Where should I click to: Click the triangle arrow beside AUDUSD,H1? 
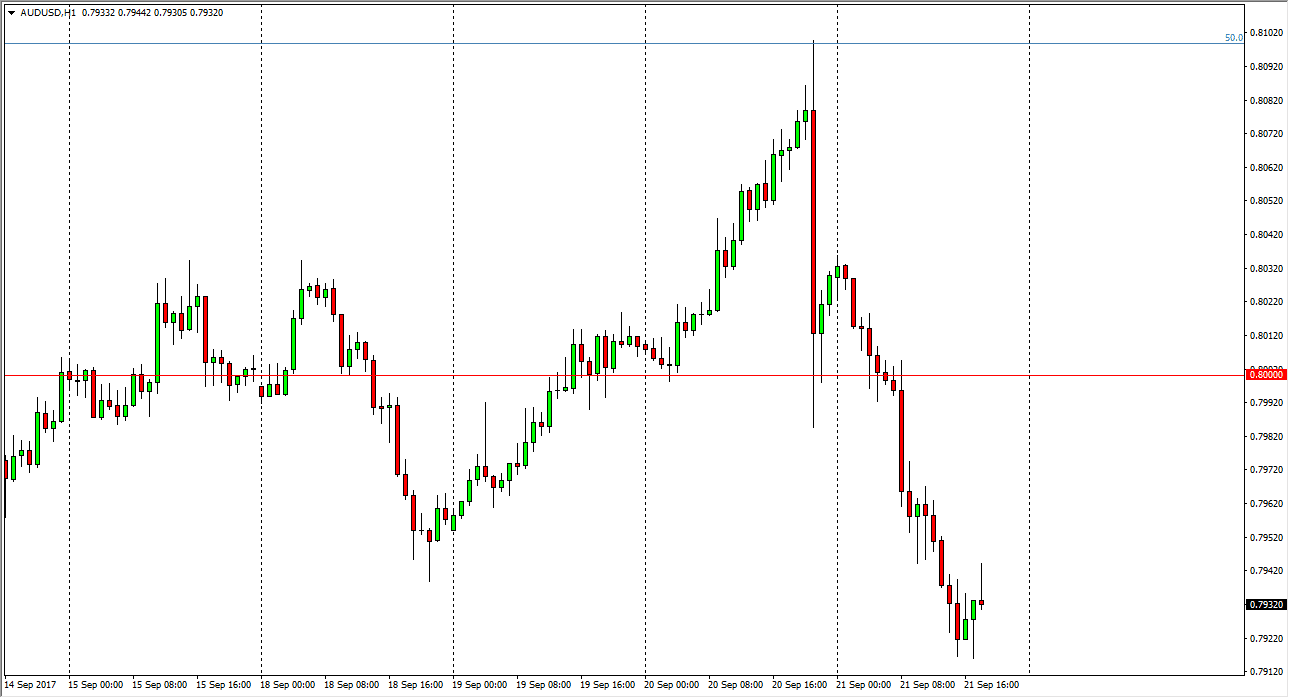click(x=11, y=14)
